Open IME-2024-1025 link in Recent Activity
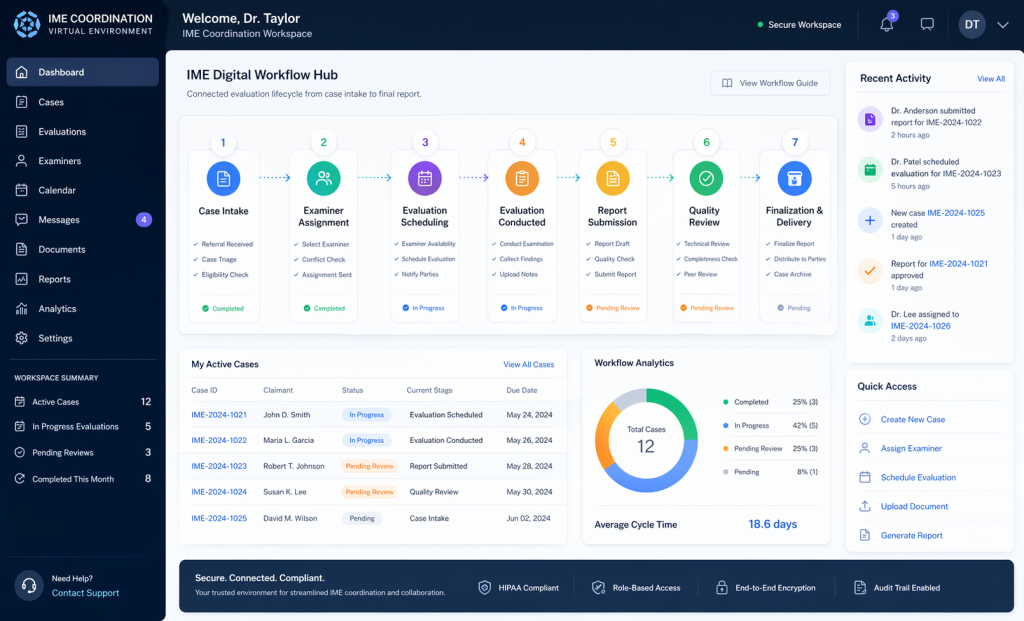Image resolution: width=1024 pixels, height=621 pixels. pyautogui.click(x=955, y=213)
